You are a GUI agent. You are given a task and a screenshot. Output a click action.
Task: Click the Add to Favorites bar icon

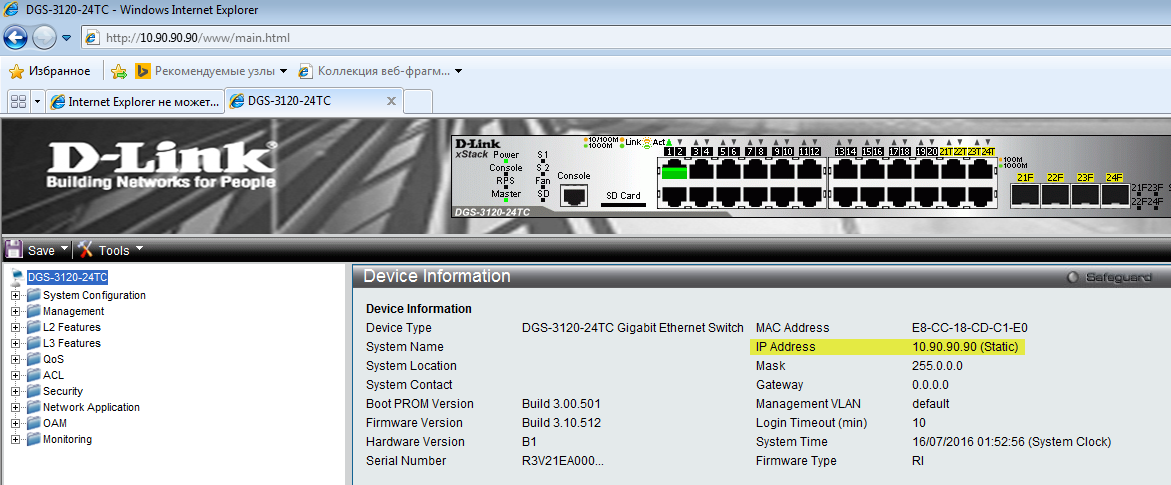(x=119, y=71)
